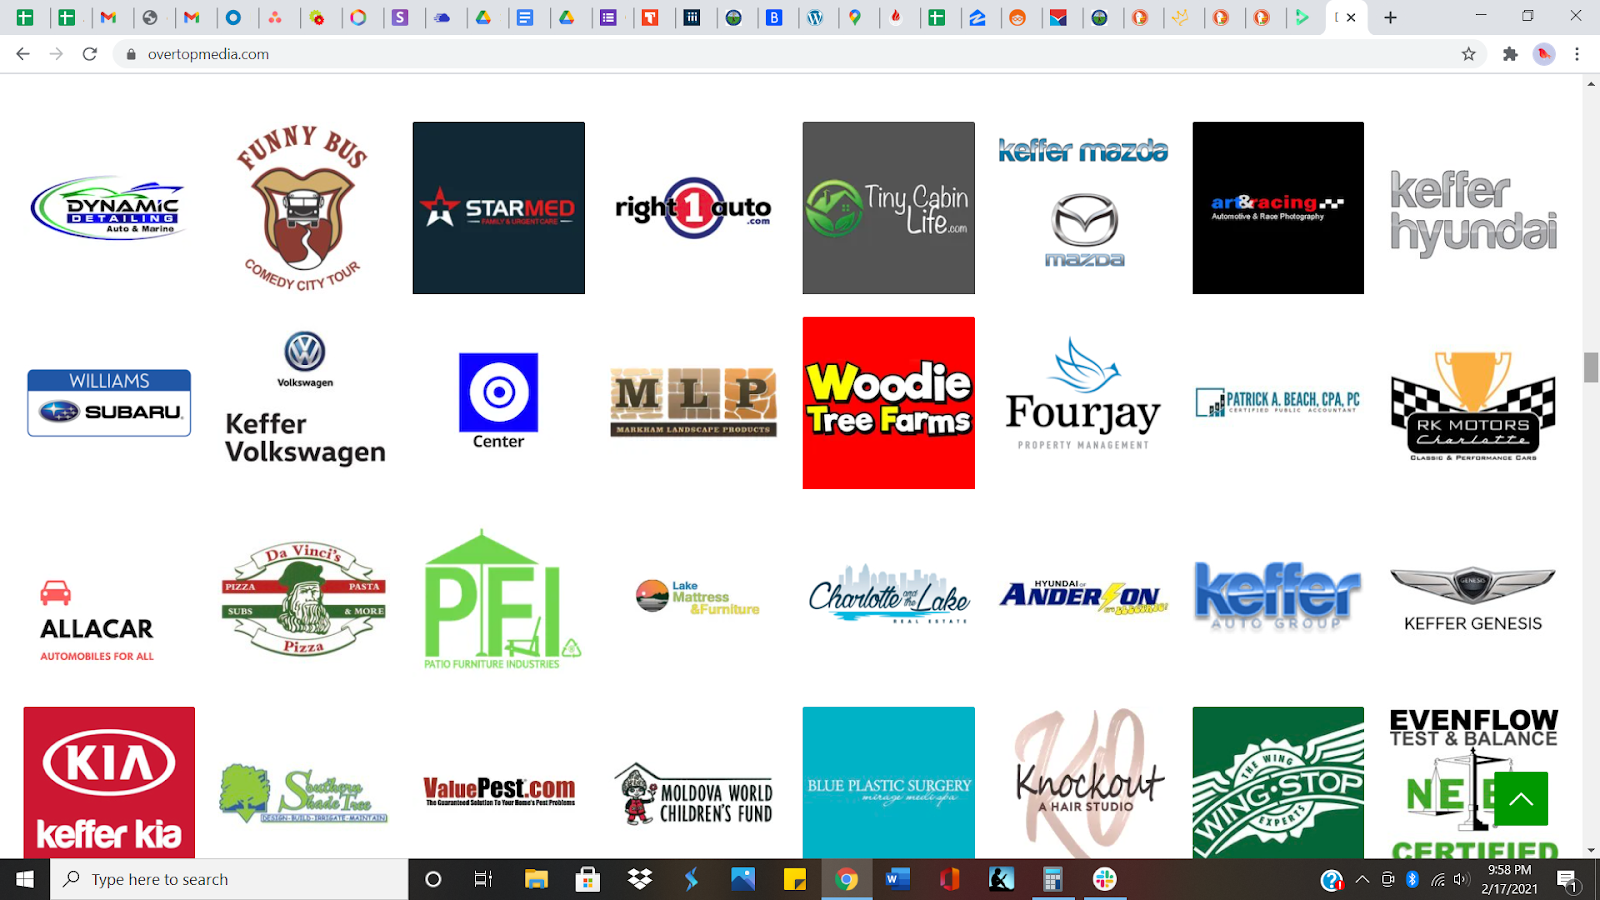1600x900 pixels.
Task: Open the Keffer Kia logo
Action: click(x=109, y=782)
